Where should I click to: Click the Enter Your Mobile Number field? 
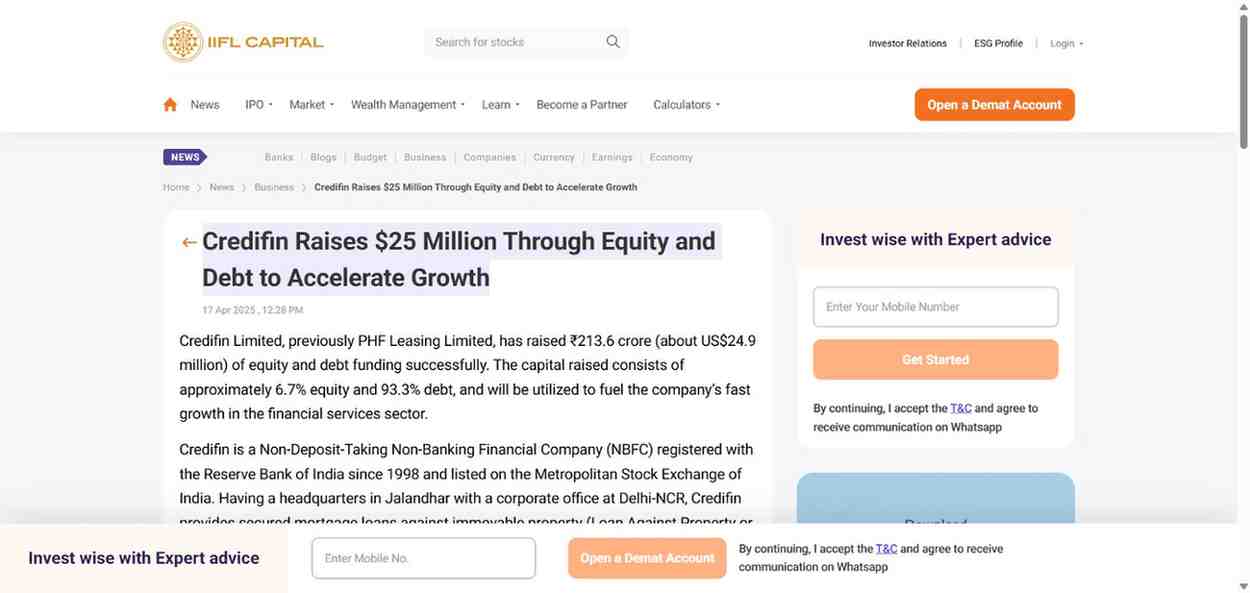pyautogui.click(x=935, y=306)
